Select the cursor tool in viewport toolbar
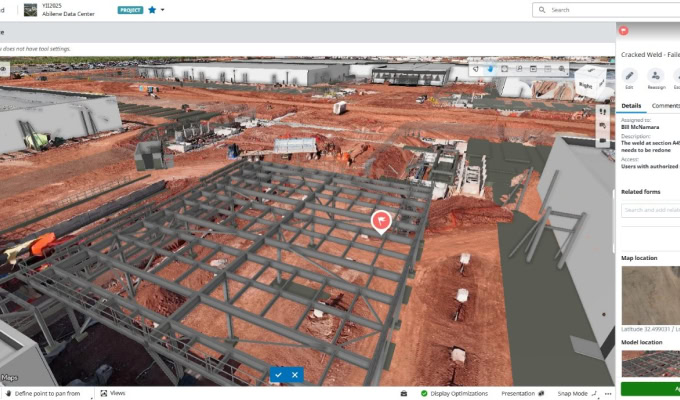This screenshot has width=680, height=400. [476, 69]
